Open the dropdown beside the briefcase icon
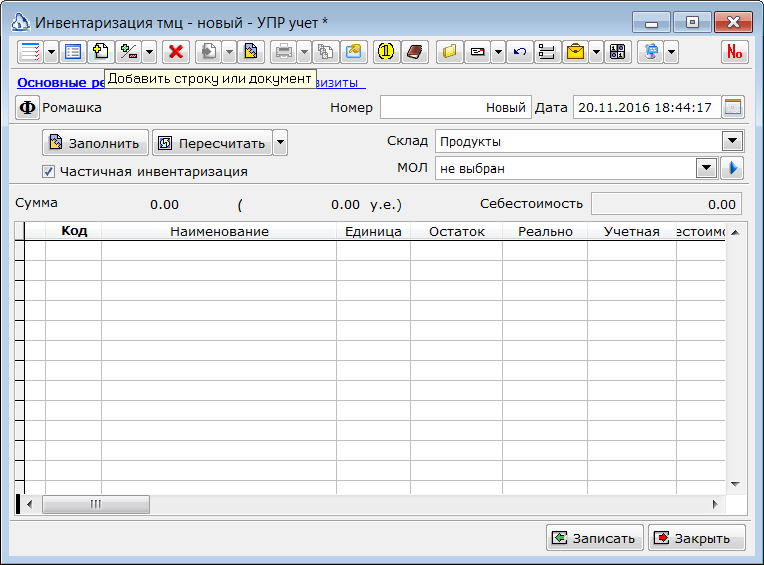 (596, 52)
